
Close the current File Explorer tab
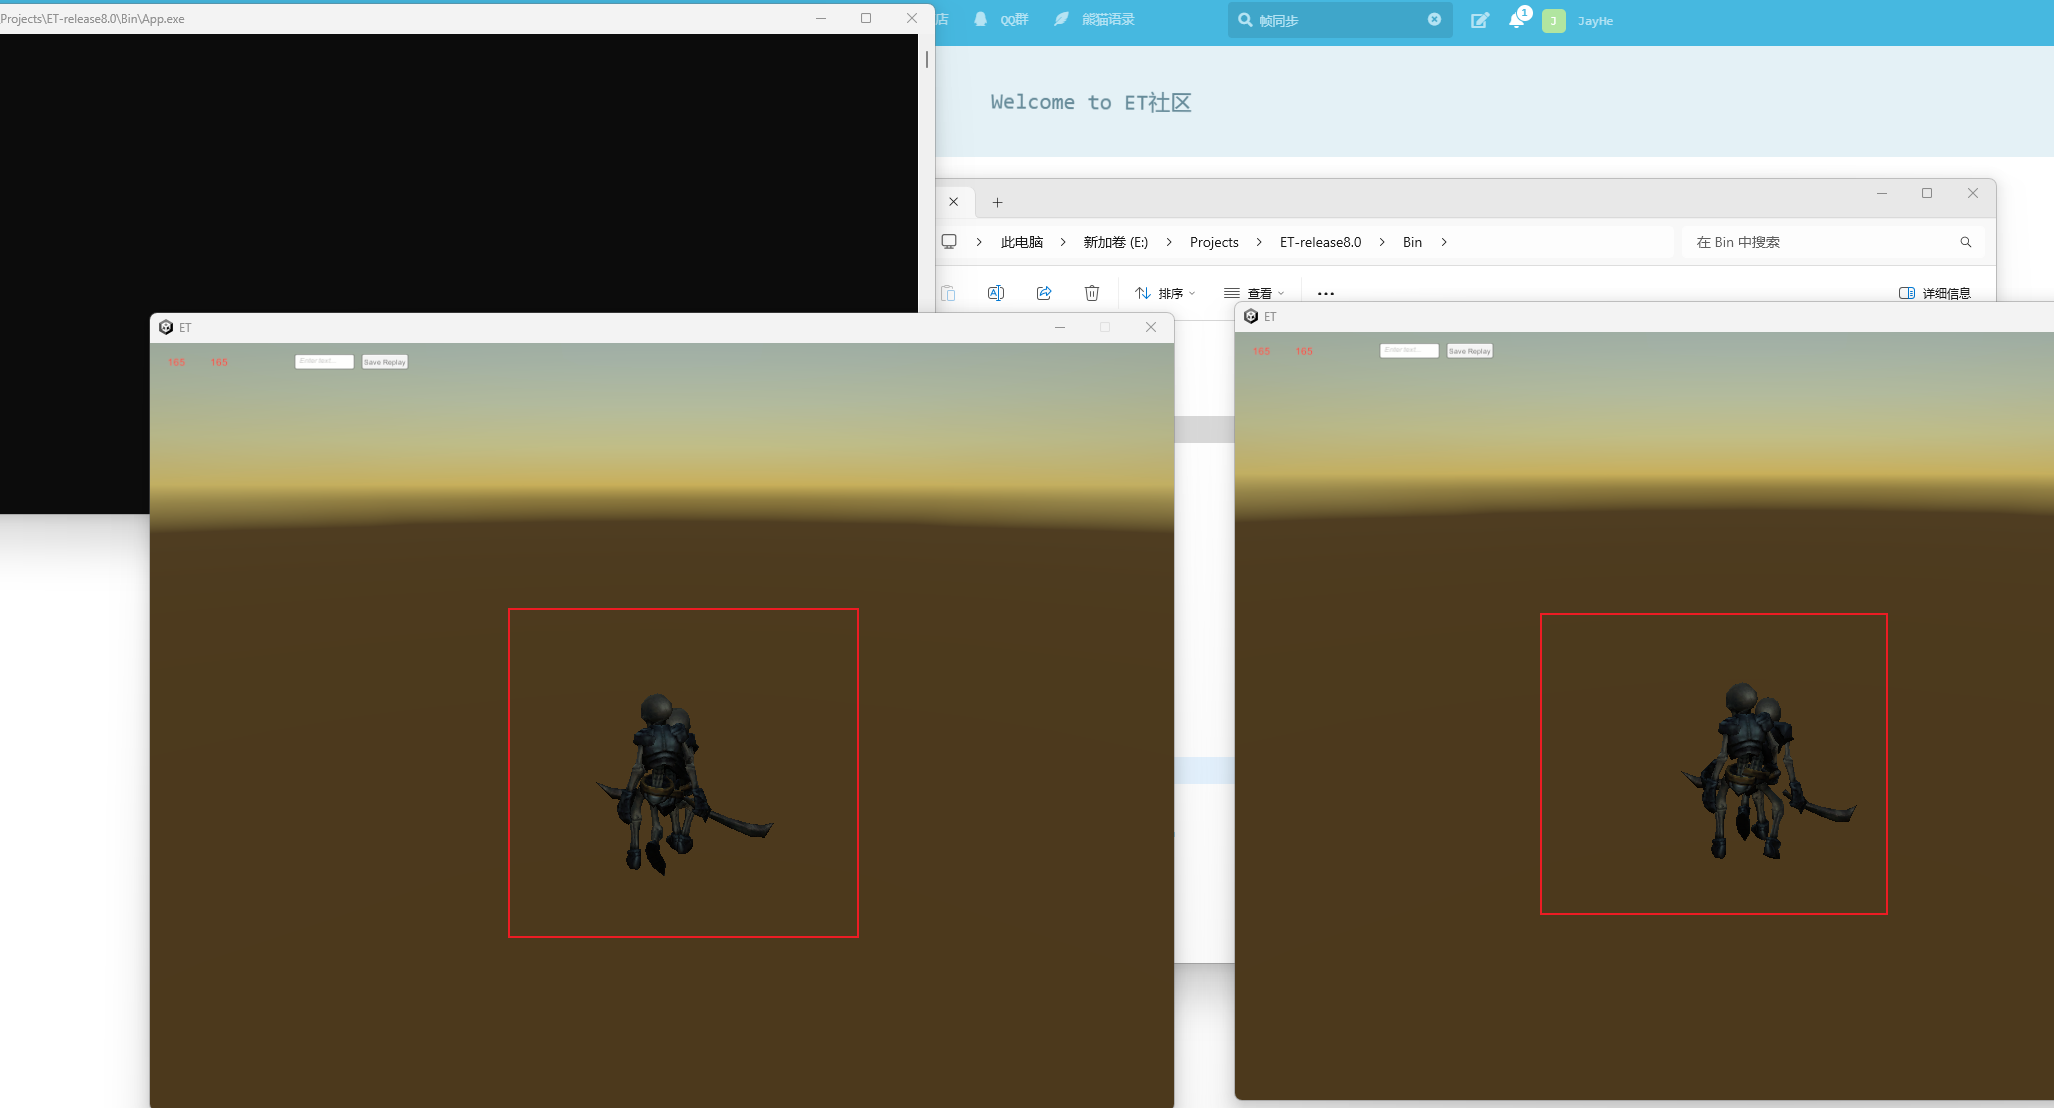954,202
